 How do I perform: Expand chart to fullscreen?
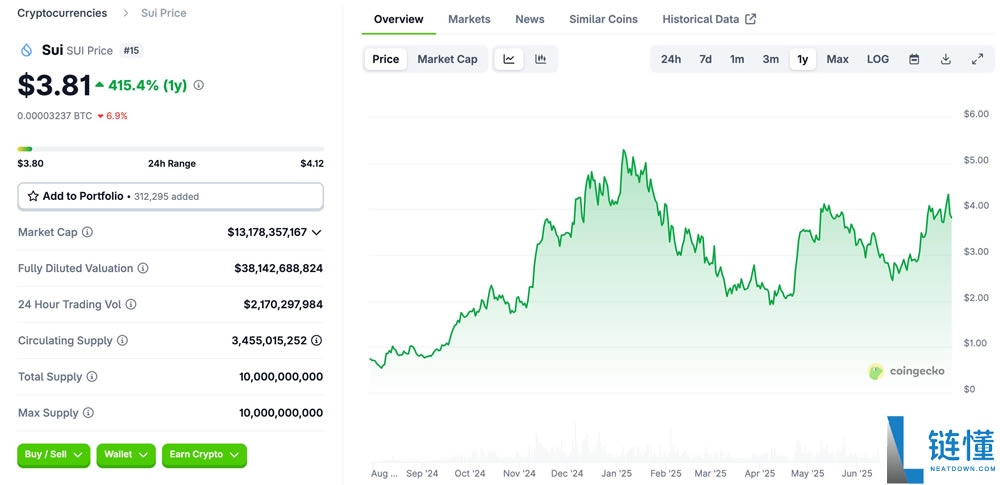tap(977, 59)
